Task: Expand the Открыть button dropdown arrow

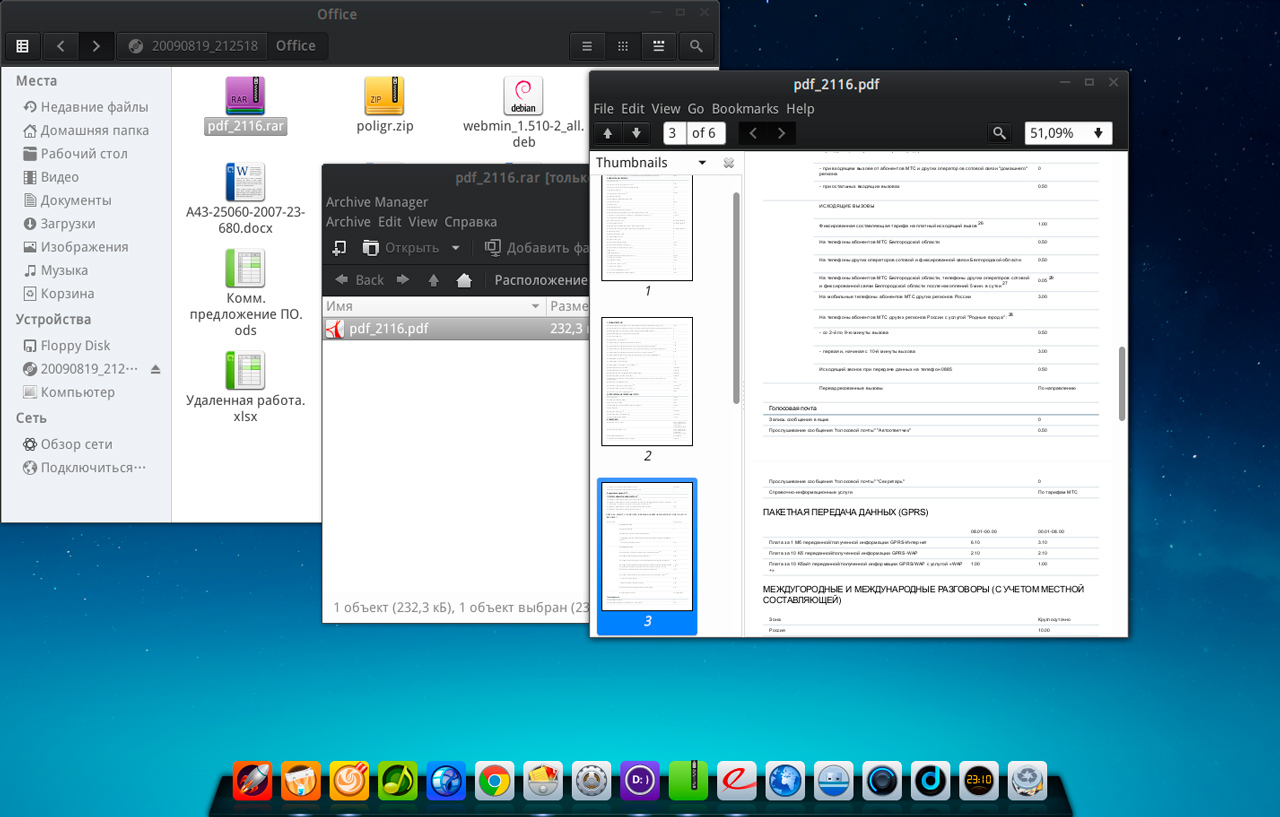Action: (x=456, y=248)
